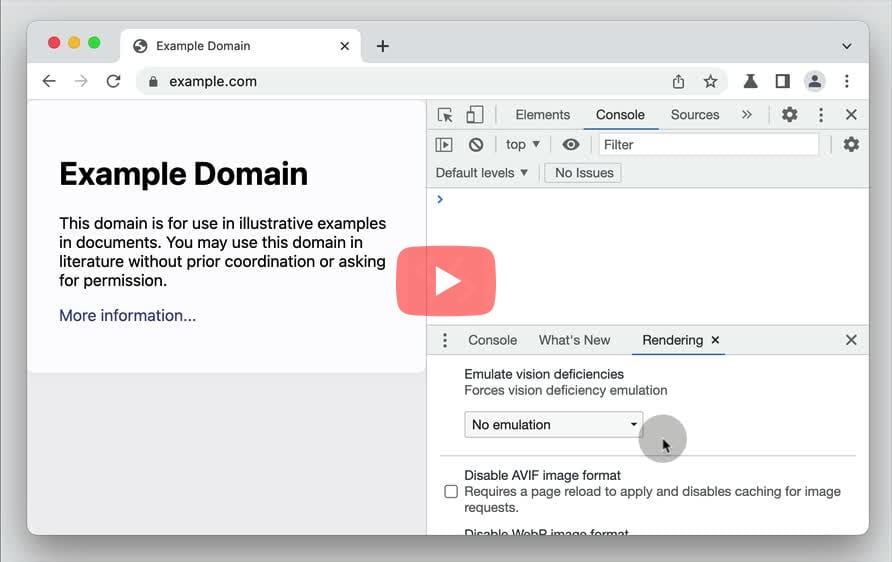Open the Chrome three-dot menu
892x562 pixels.
click(x=846, y=81)
